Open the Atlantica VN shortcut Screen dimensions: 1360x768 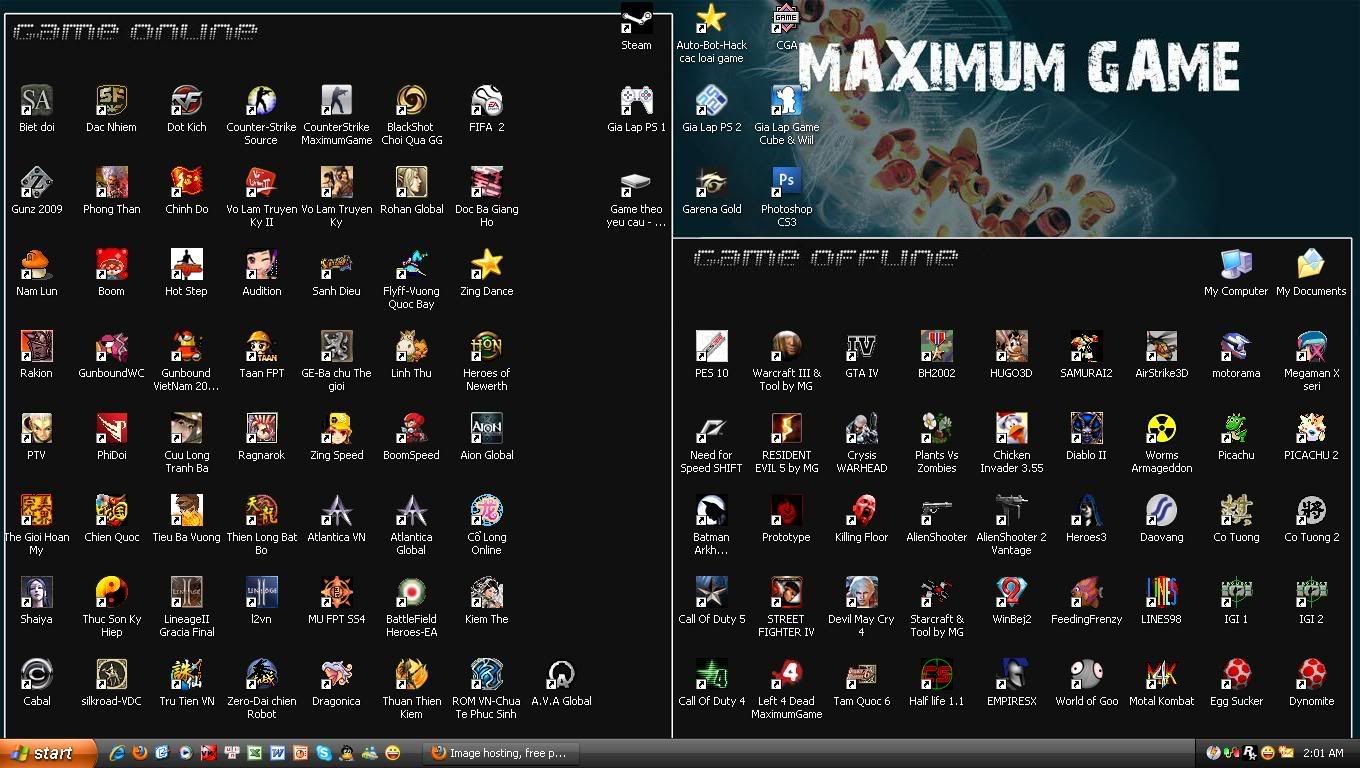pyautogui.click(x=336, y=511)
